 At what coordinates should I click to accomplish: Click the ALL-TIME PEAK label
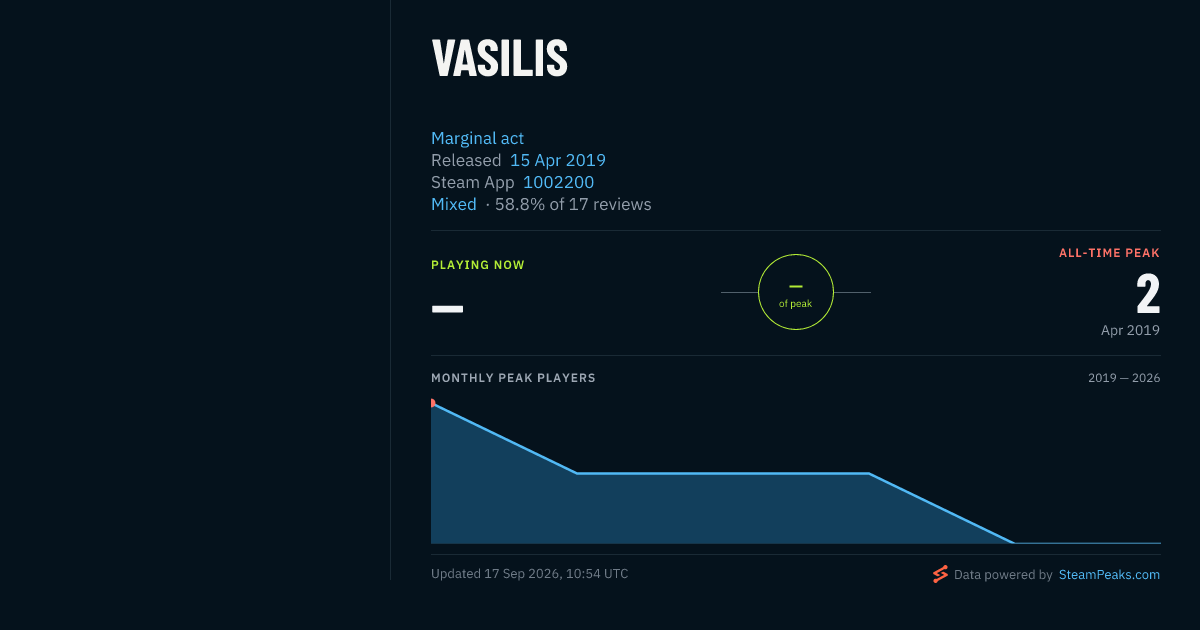coord(1109,253)
